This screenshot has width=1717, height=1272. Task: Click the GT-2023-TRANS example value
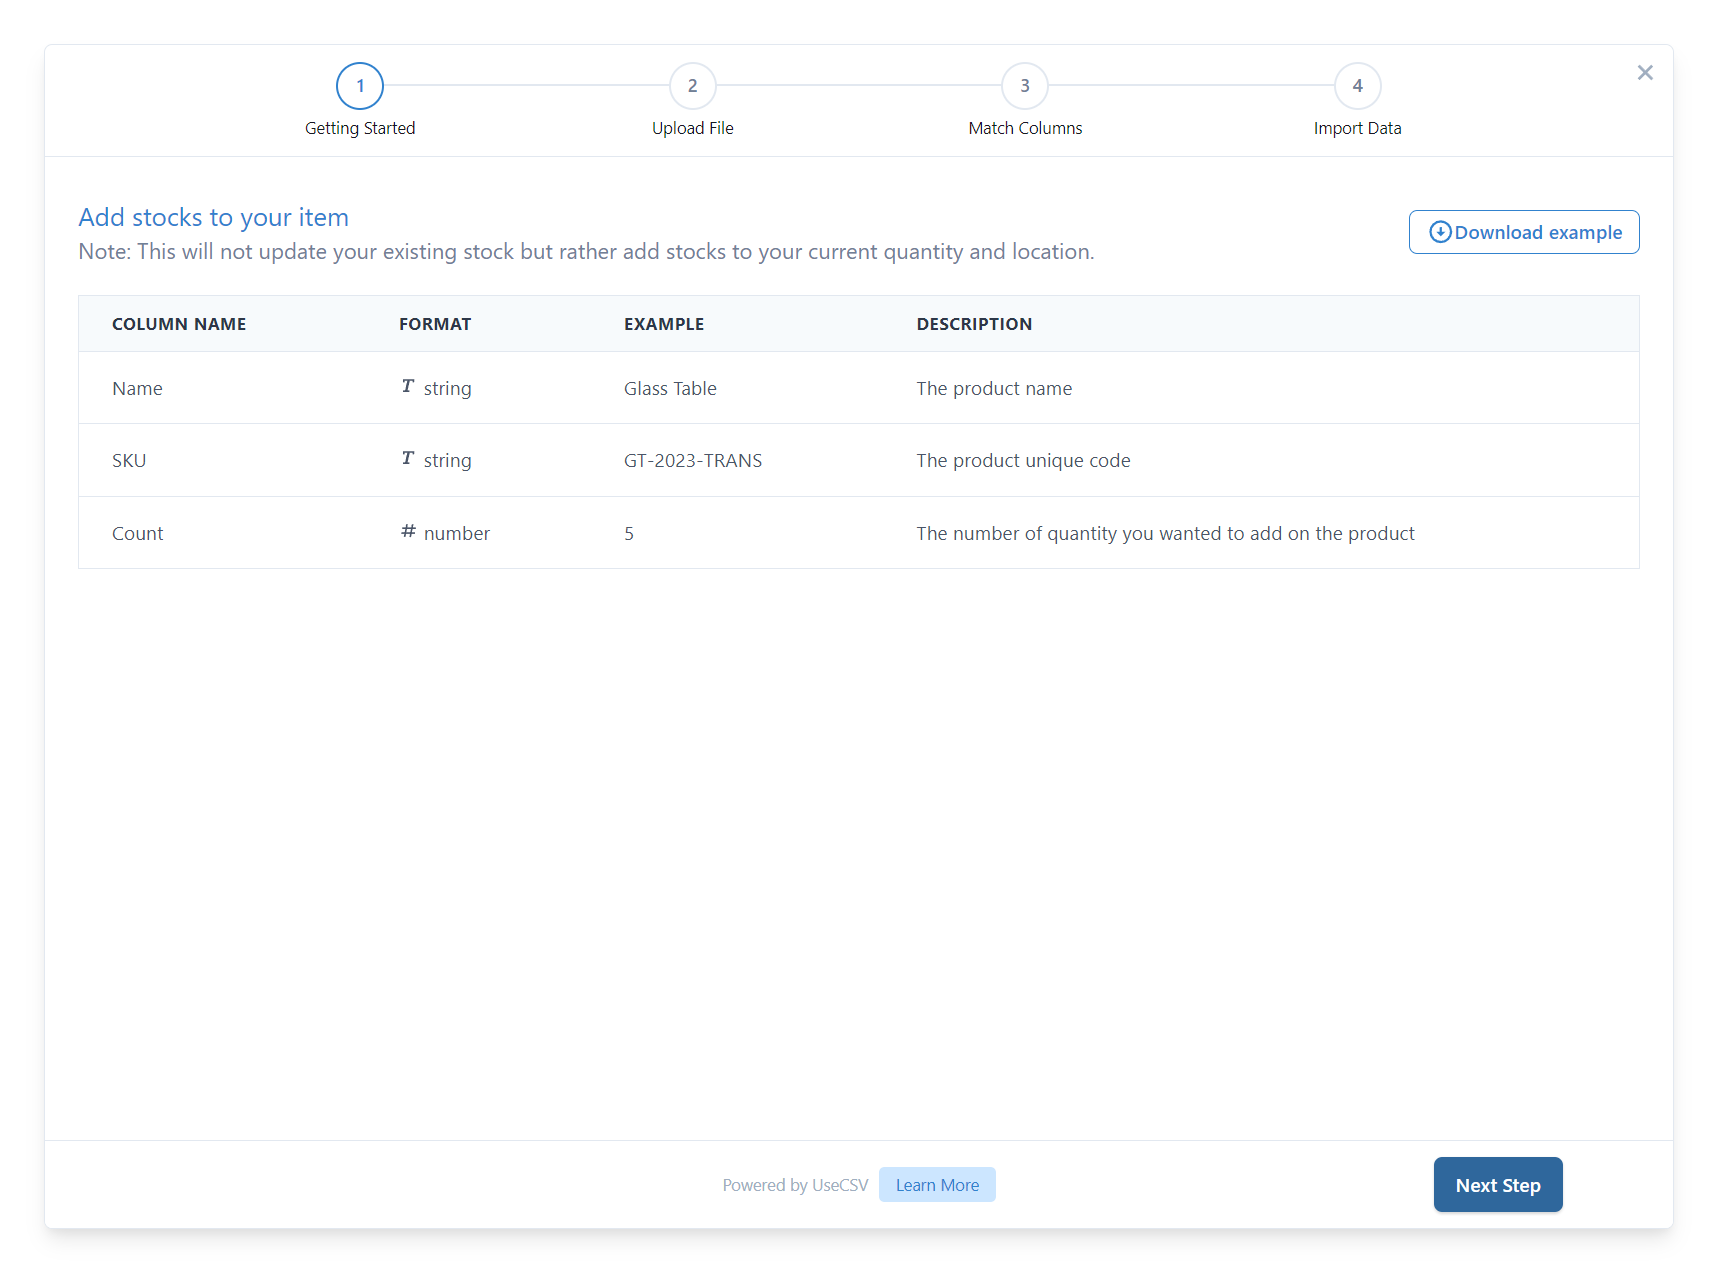[x=693, y=460]
